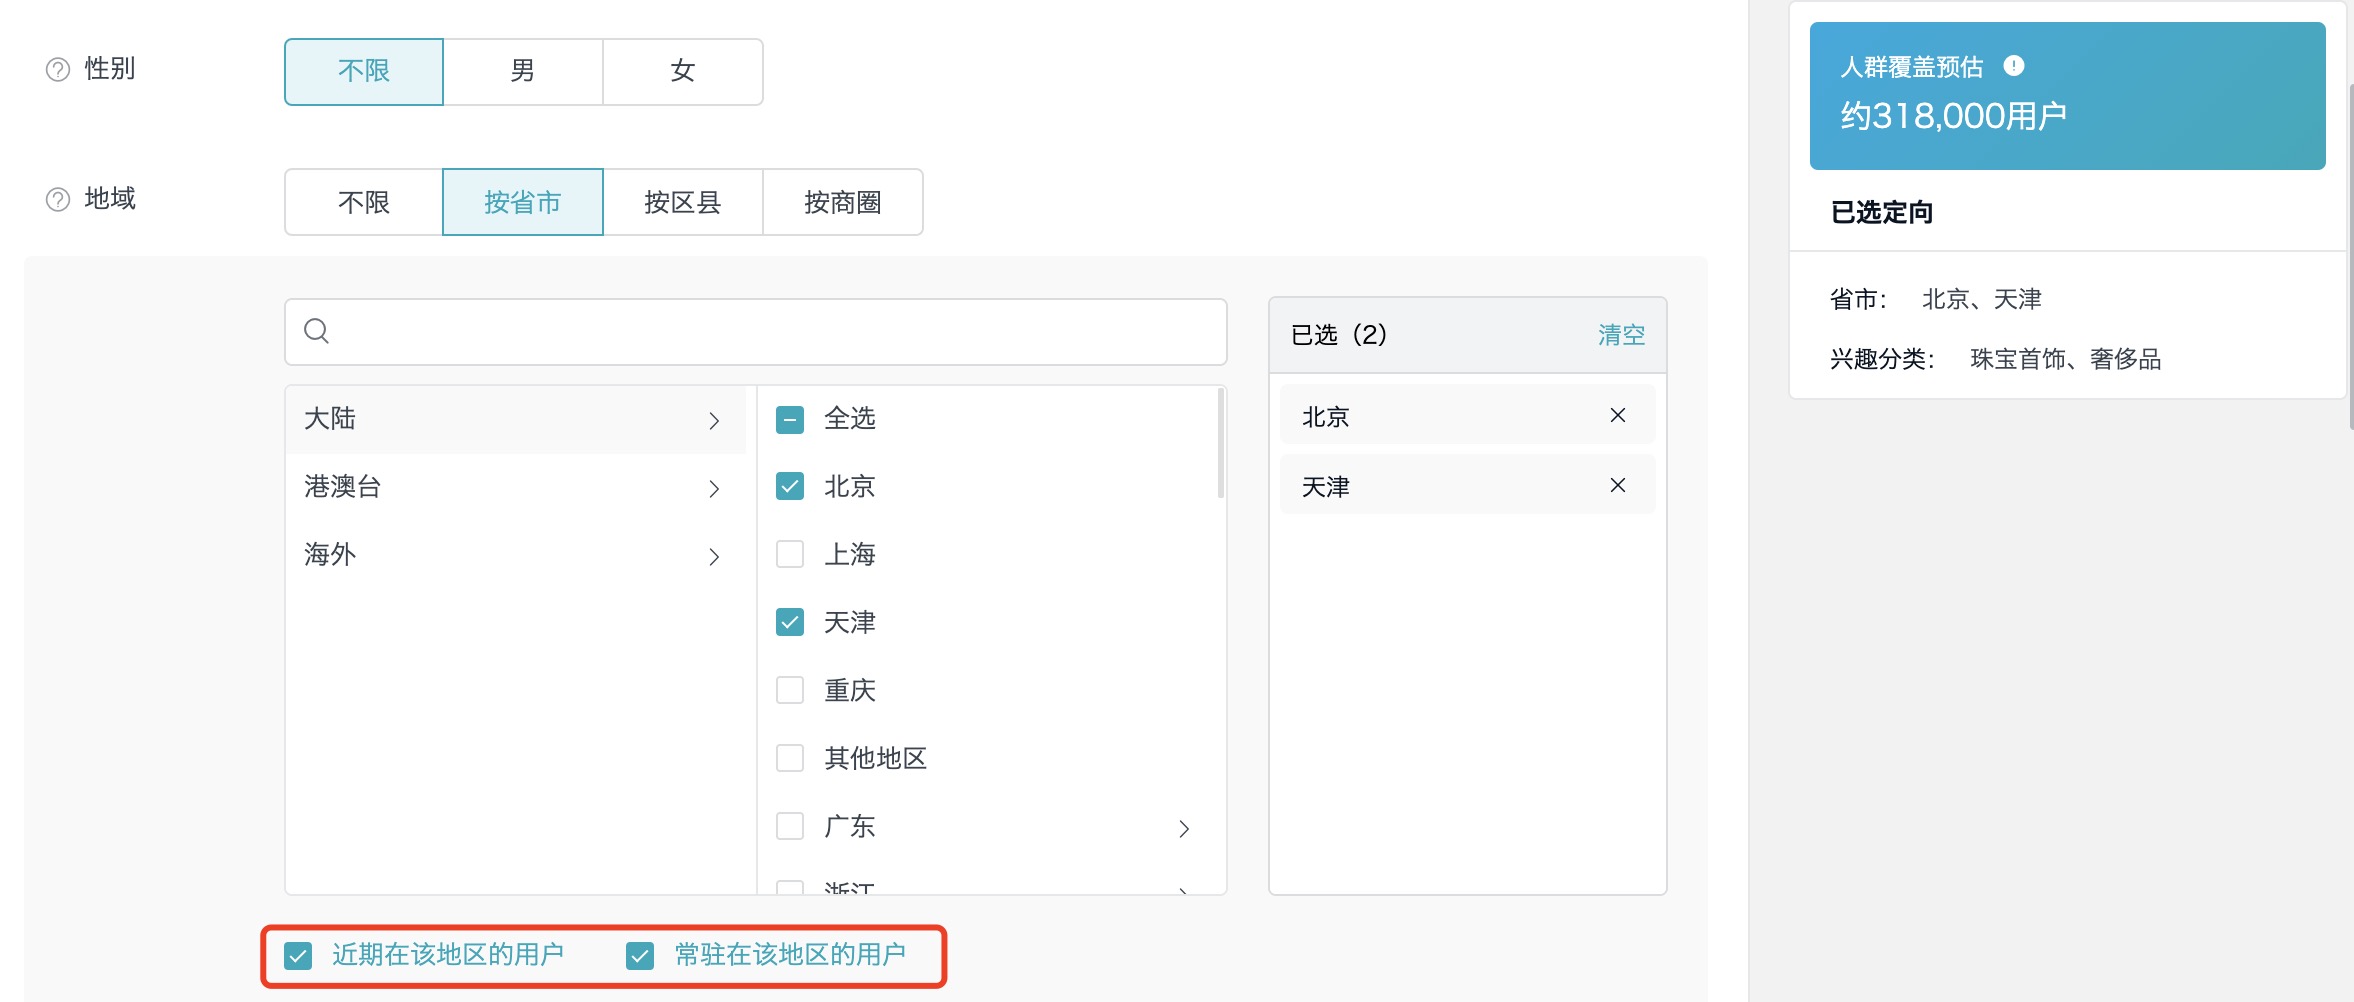Check the 重庆 checkbox
2354x1002 pixels.
point(790,691)
